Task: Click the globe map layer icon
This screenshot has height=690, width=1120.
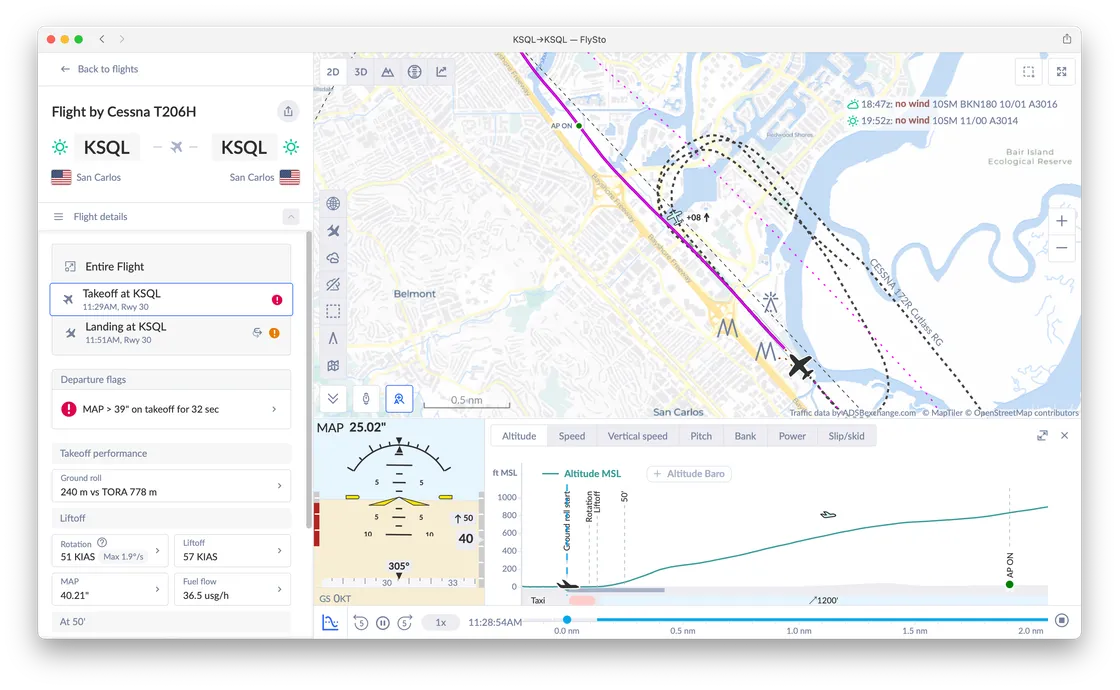Action: (333, 204)
